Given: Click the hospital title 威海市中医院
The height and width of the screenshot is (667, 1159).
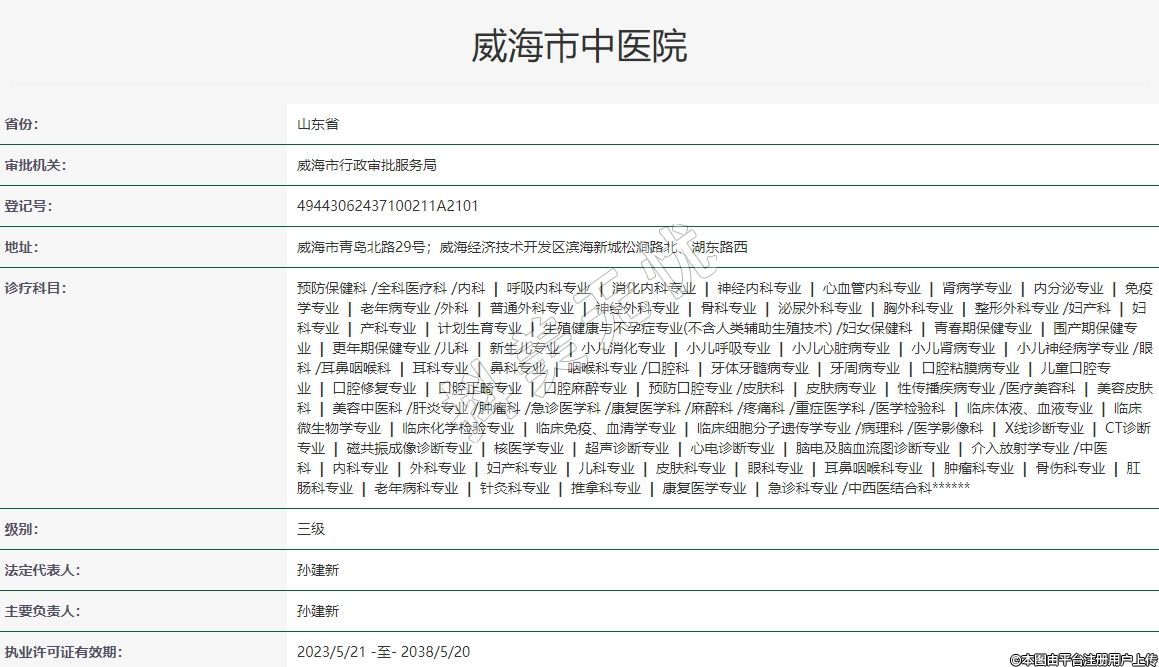Looking at the screenshot, I should point(579,47).
